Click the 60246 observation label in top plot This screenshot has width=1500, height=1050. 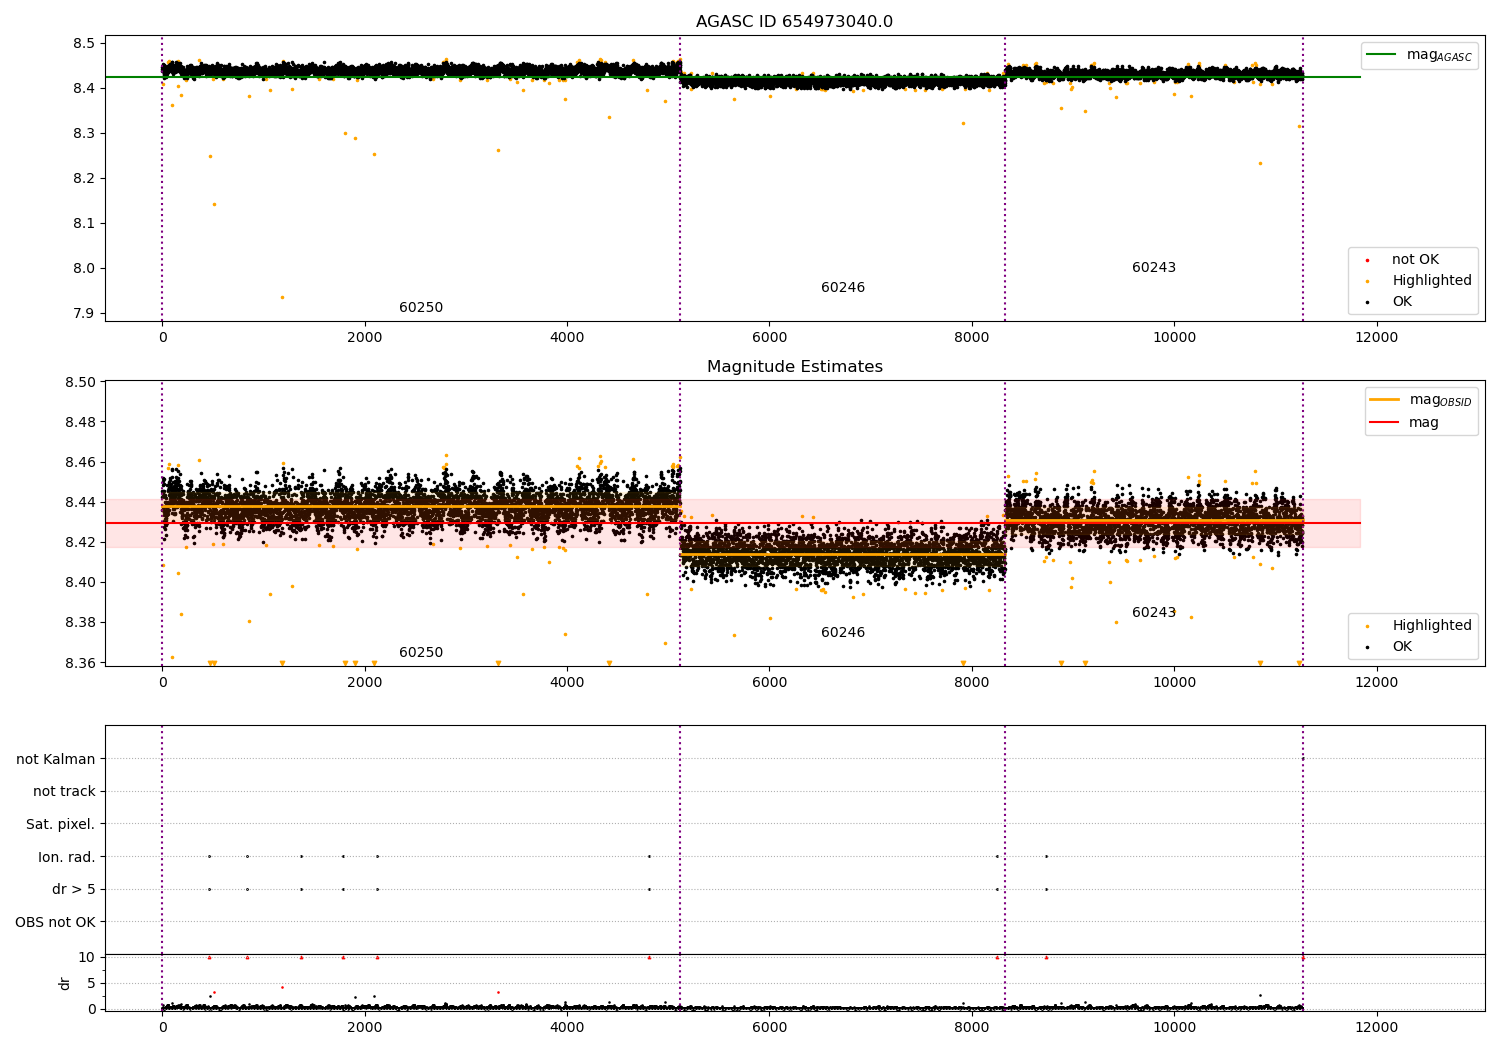click(x=843, y=288)
